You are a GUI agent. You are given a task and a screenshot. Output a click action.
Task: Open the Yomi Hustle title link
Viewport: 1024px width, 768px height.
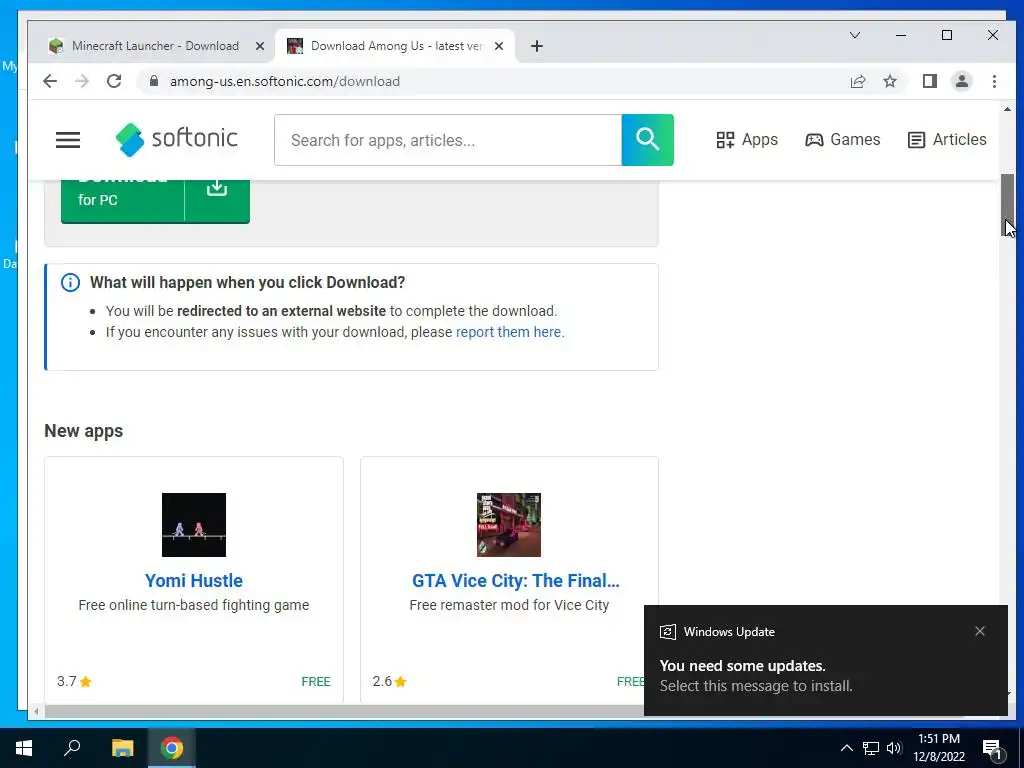click(194, 581)
